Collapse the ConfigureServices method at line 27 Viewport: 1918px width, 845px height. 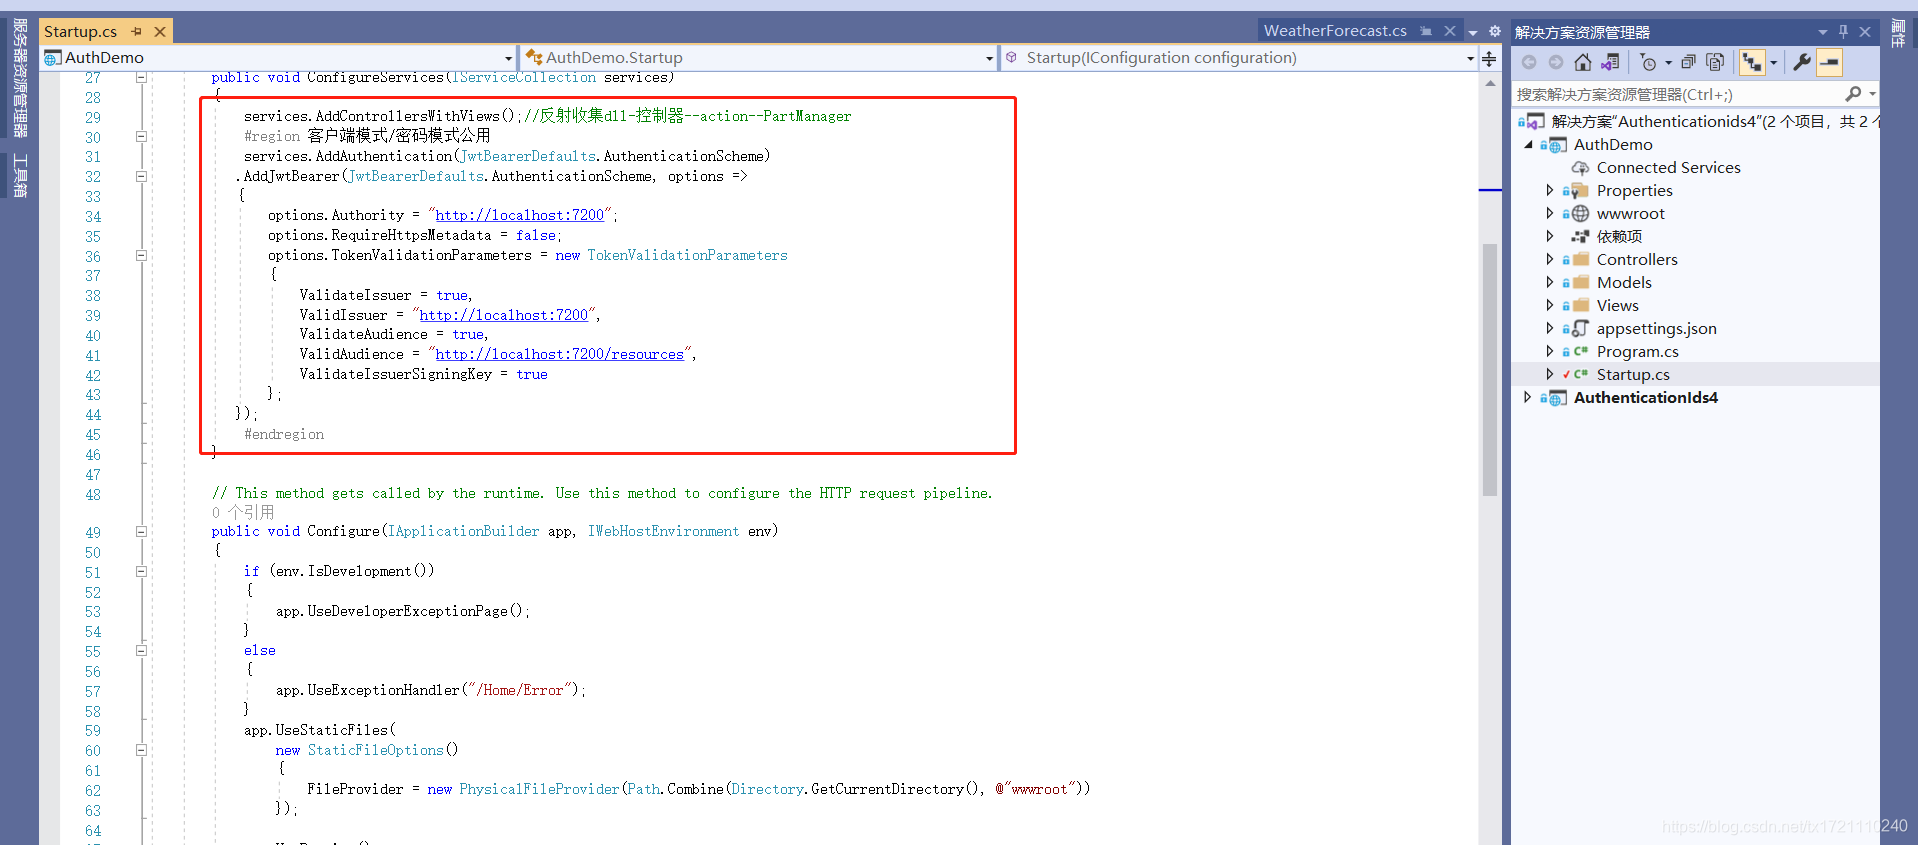[x=141, y=77]
